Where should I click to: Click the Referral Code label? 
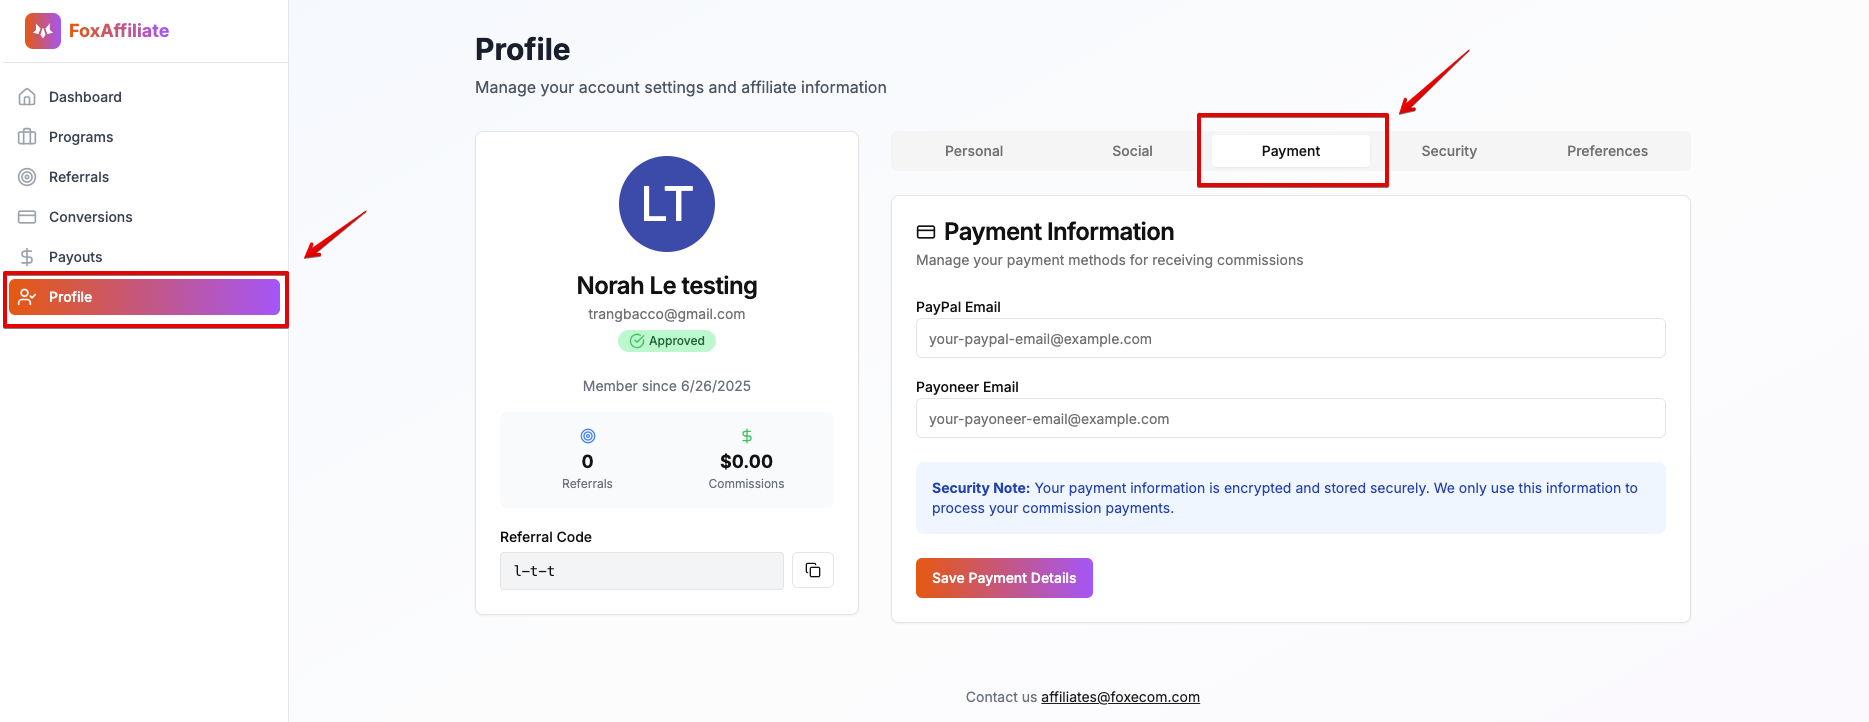(x=546, y=537)
